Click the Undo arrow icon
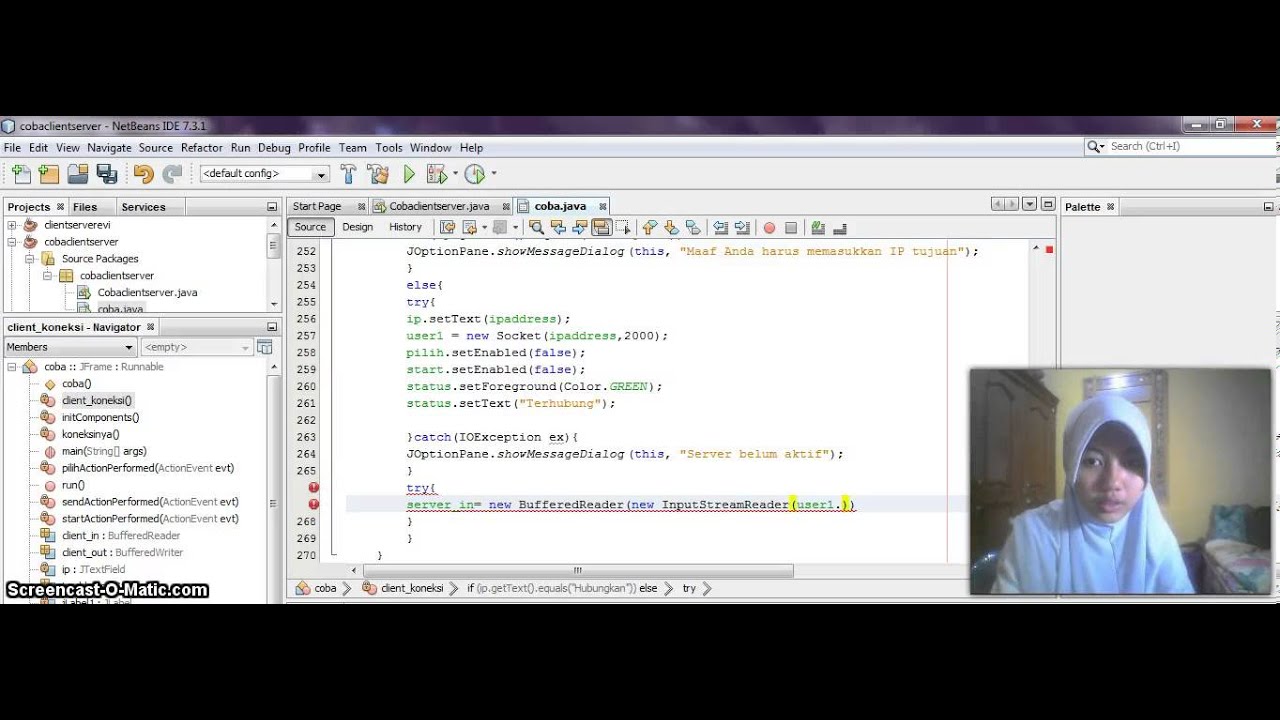The height and width of the screenshot is (720, 1280). (143, 174)
